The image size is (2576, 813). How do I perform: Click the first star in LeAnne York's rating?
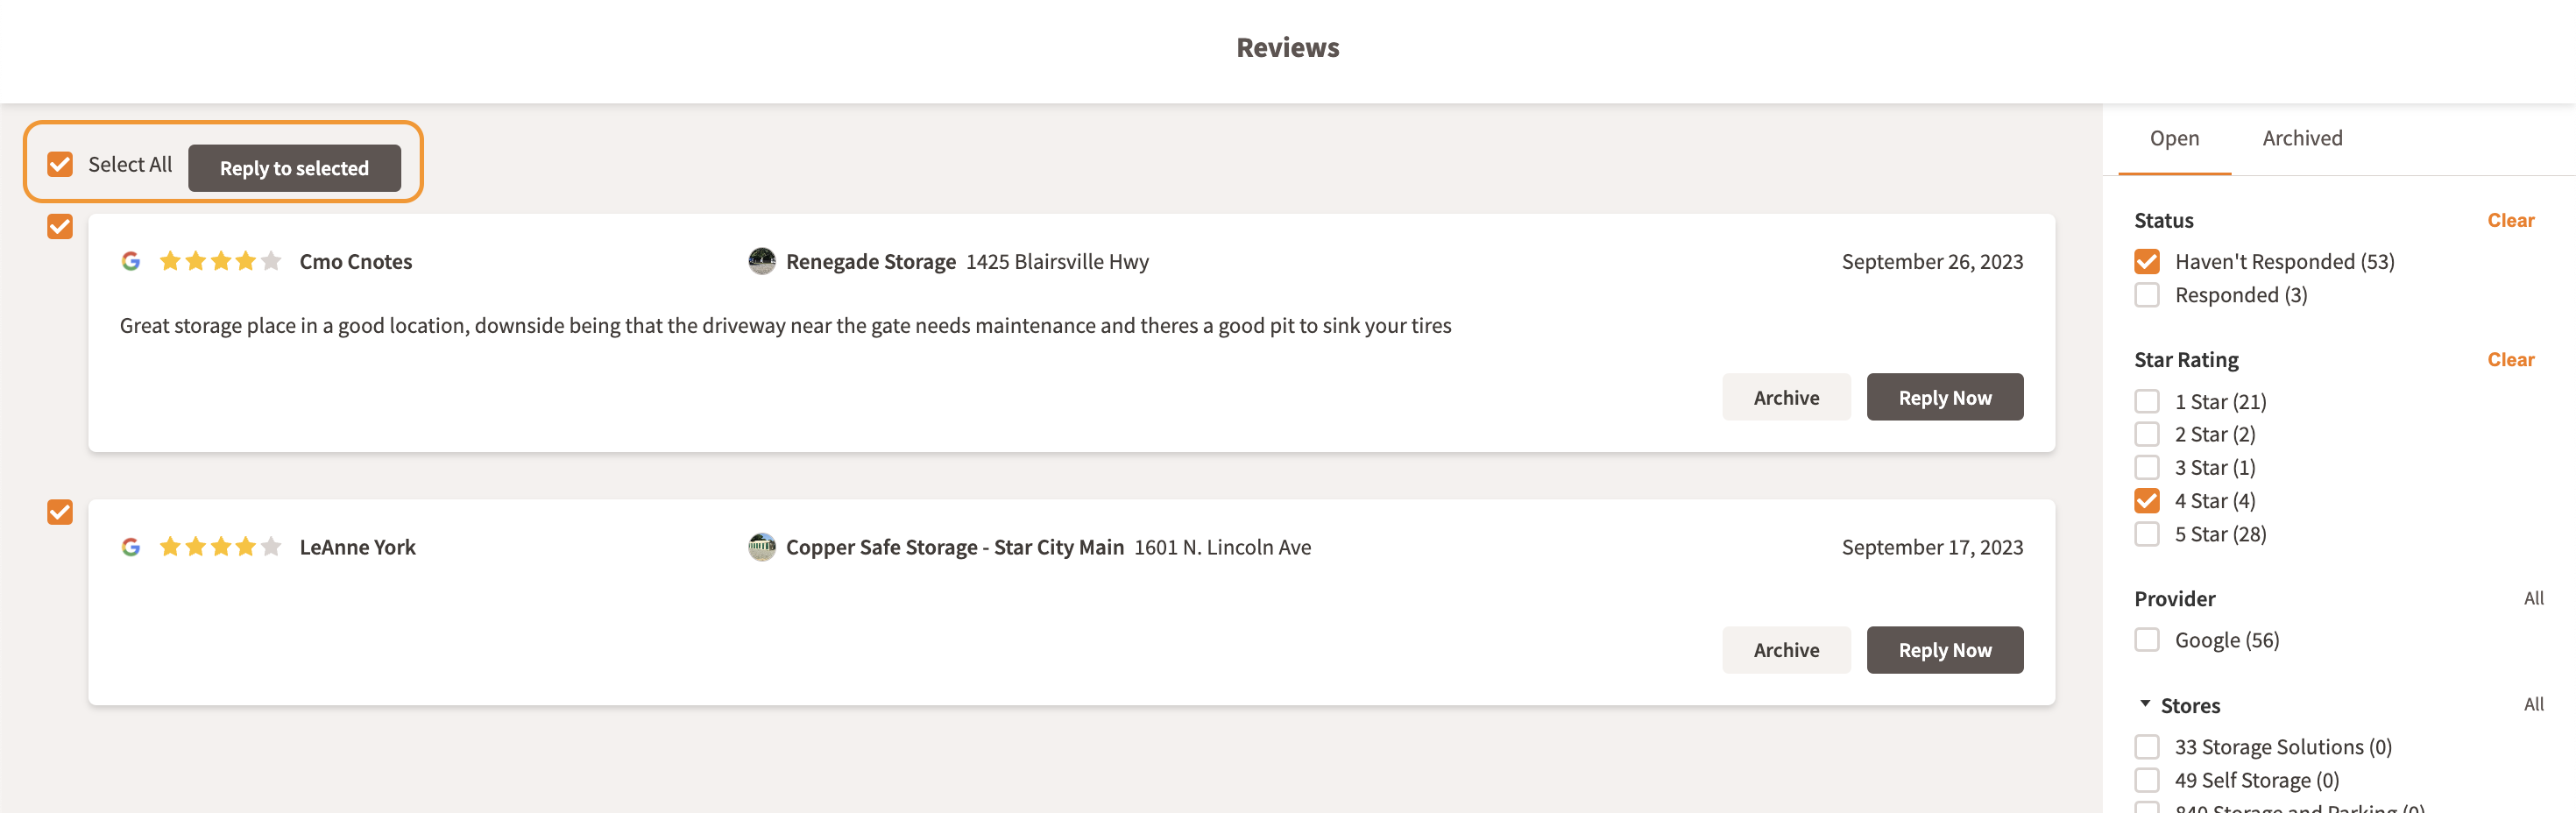170,547
